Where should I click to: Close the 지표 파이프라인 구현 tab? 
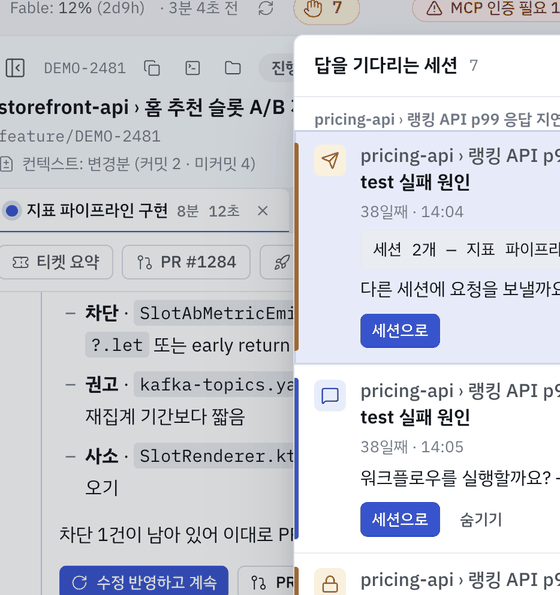(x=263, y=211)
